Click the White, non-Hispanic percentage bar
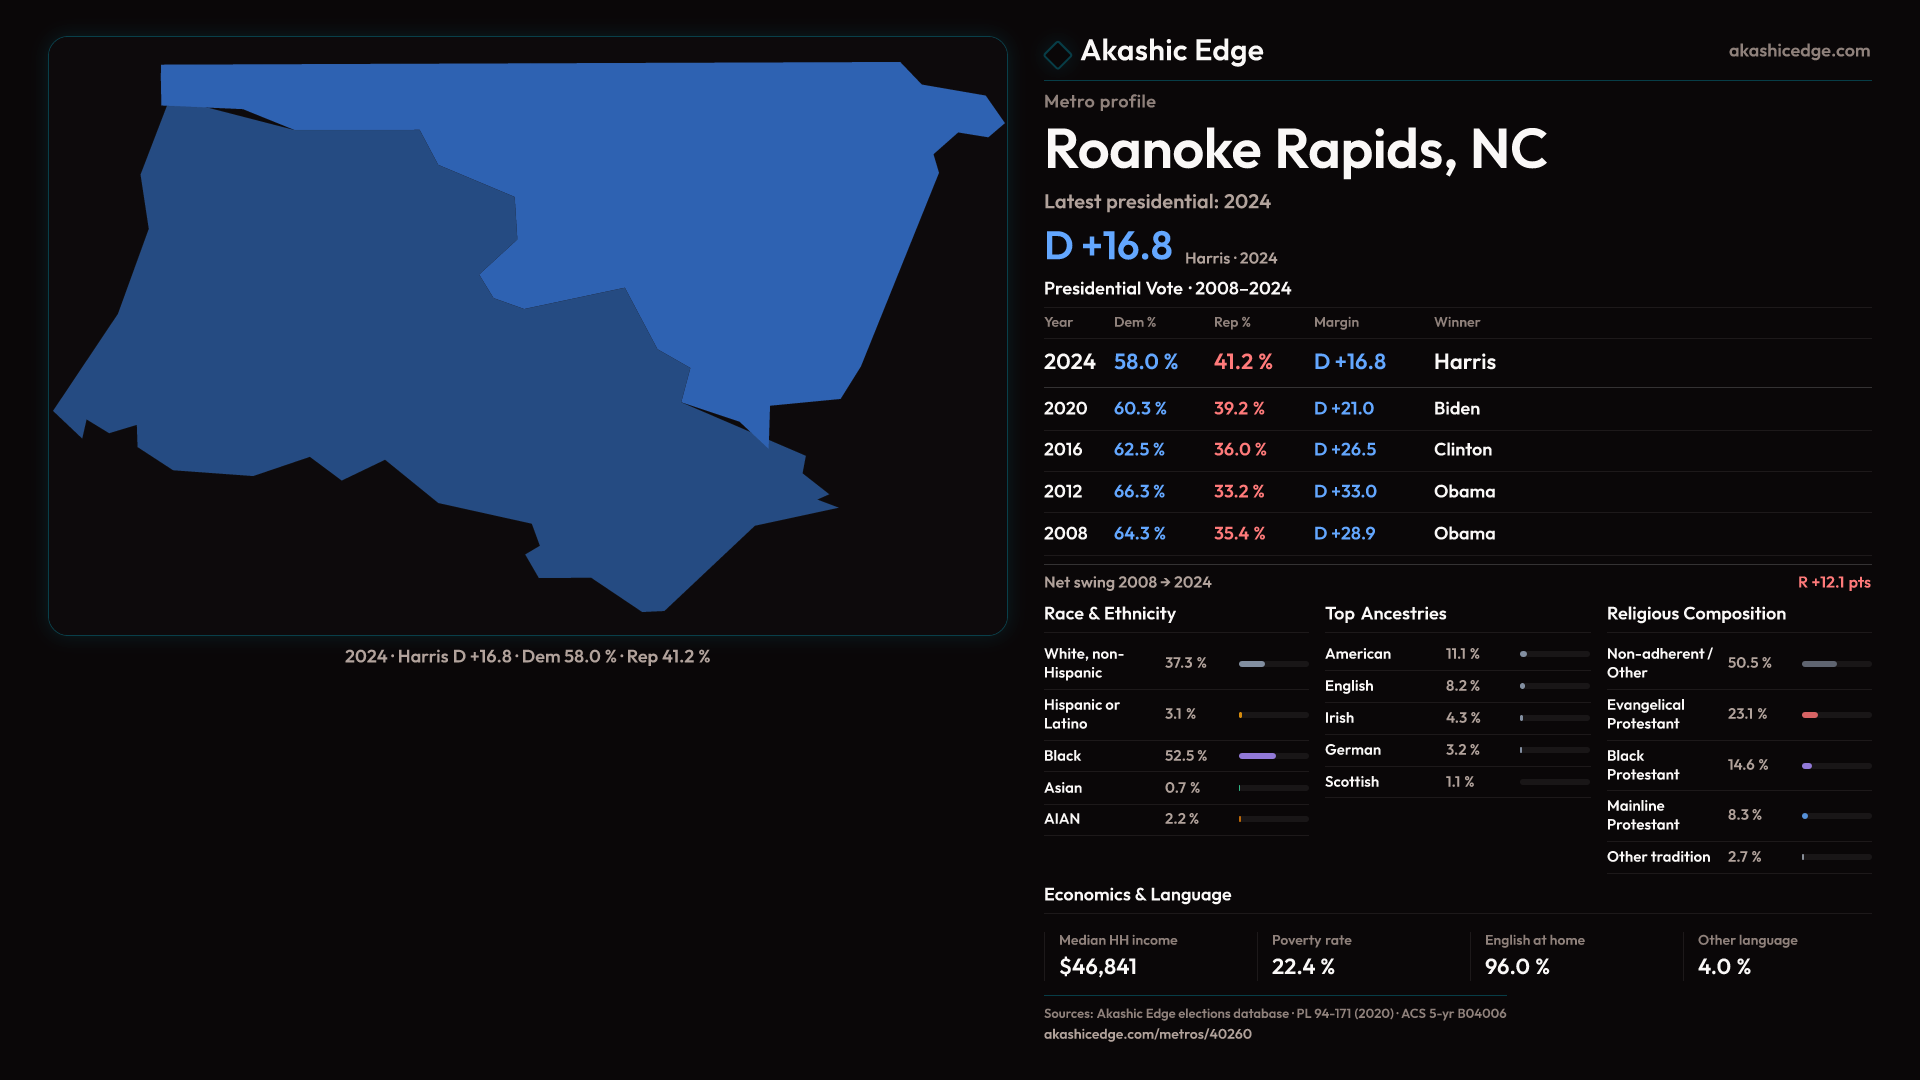The height and width of the screenshot is (1080, 1920). coord(1252,664)
